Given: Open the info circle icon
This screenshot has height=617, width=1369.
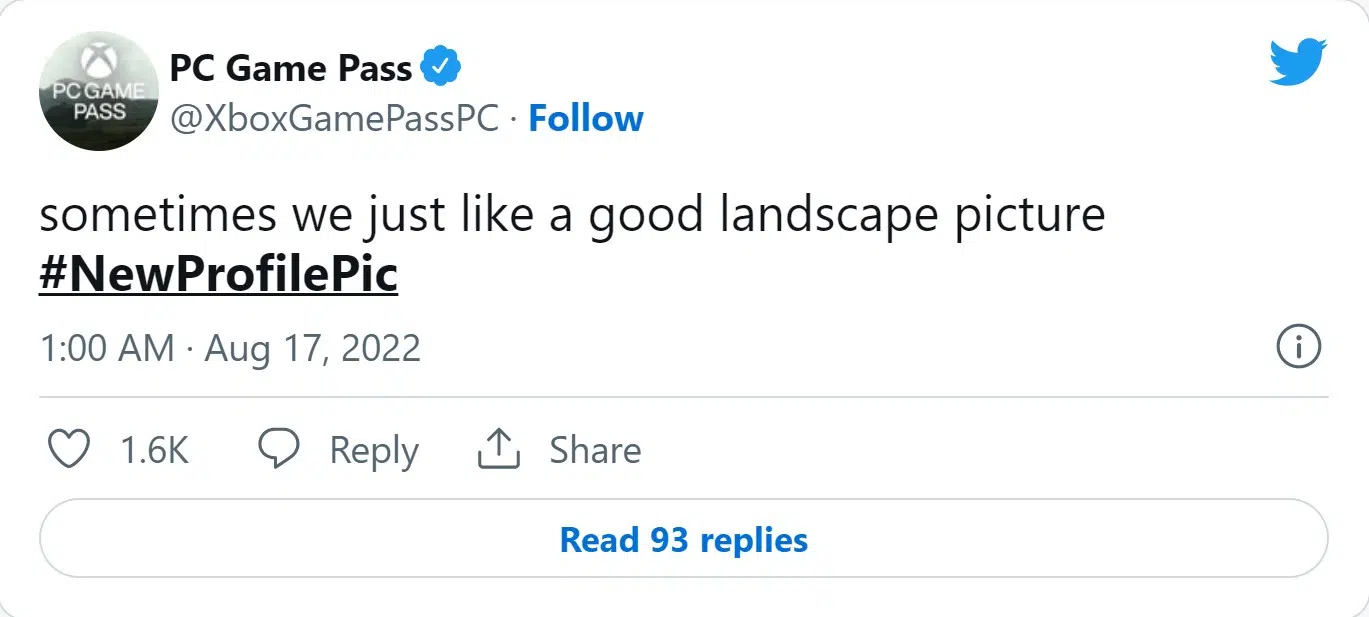Looking at the screenshot, I should point(1299,348).
